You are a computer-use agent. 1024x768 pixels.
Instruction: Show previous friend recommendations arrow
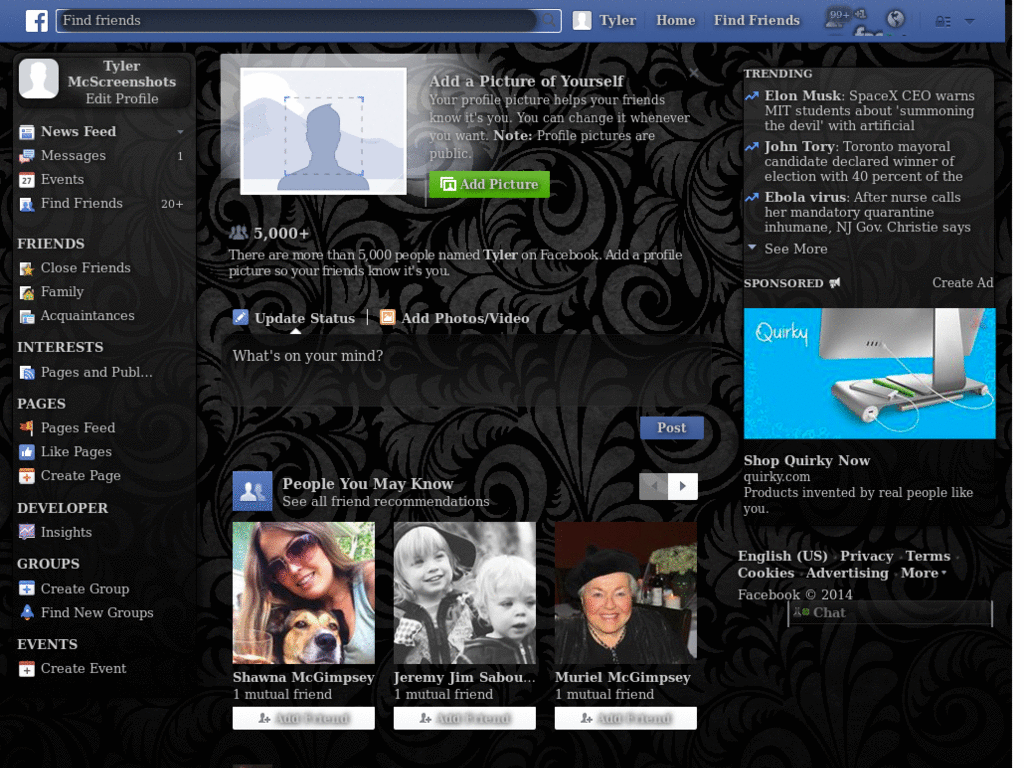pos(654,486)
